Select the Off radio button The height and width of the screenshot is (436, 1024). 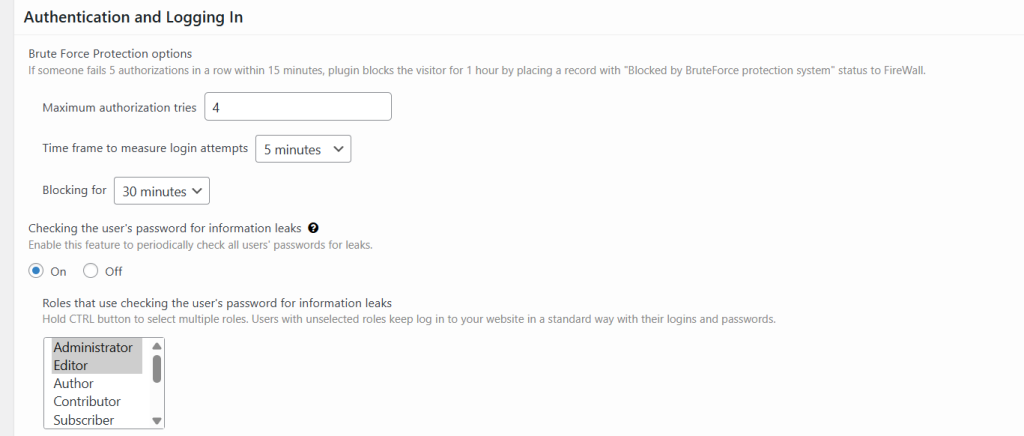[x=91, y=271]
